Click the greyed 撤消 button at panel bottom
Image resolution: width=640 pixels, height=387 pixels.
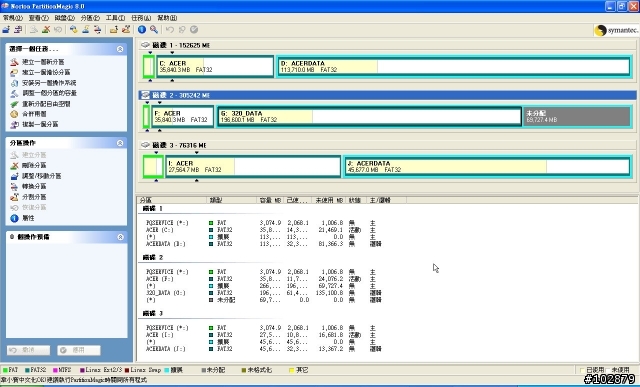[28, 350]
